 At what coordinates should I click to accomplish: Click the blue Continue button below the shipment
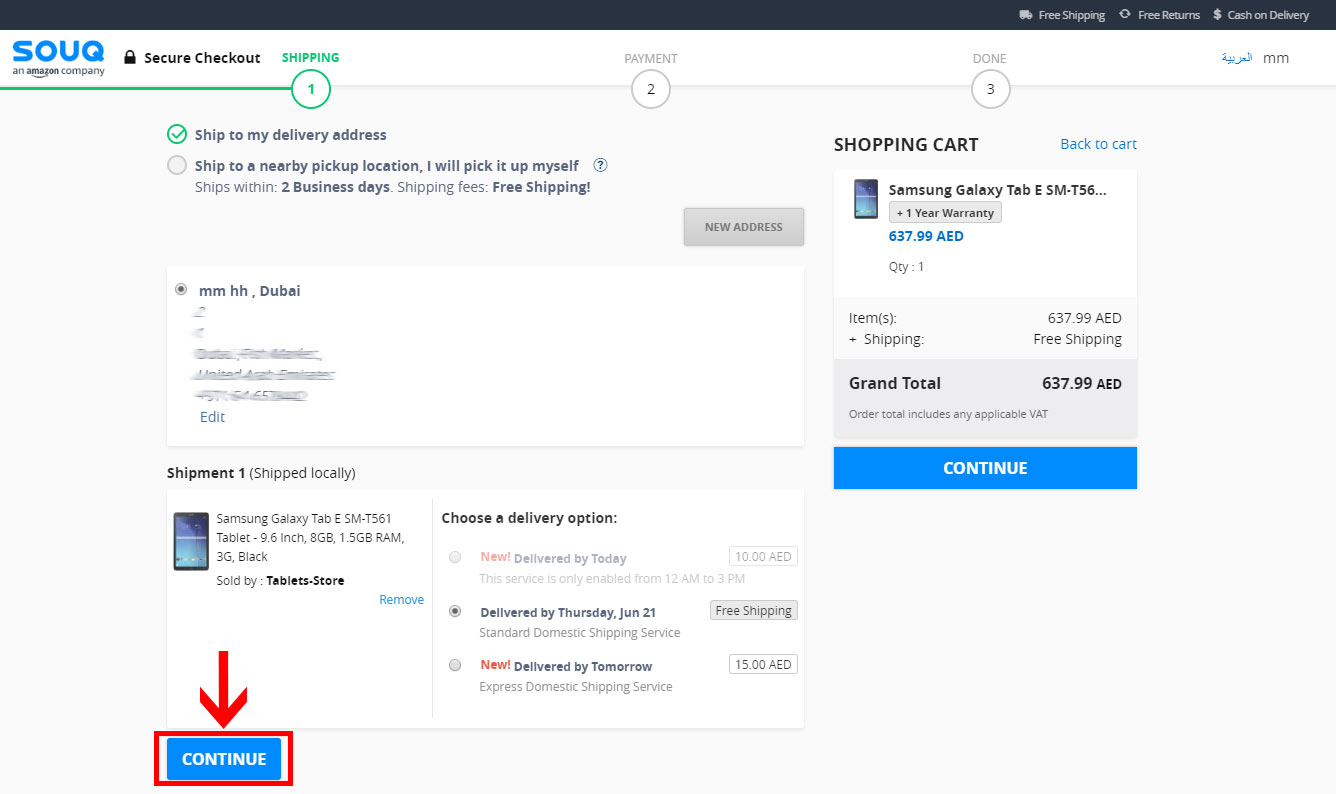tap(224, 759)
